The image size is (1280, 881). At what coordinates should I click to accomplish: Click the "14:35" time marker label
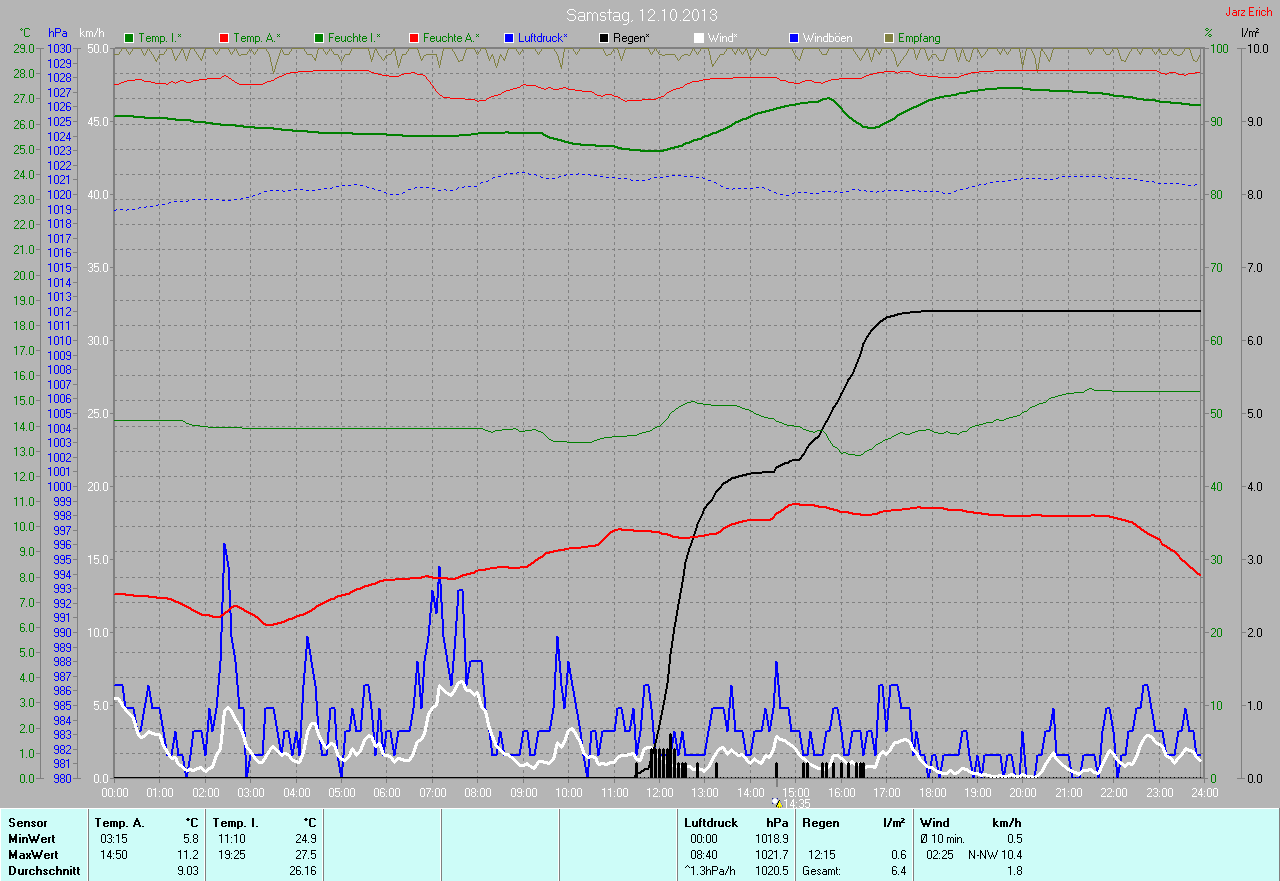coord(796,803)
